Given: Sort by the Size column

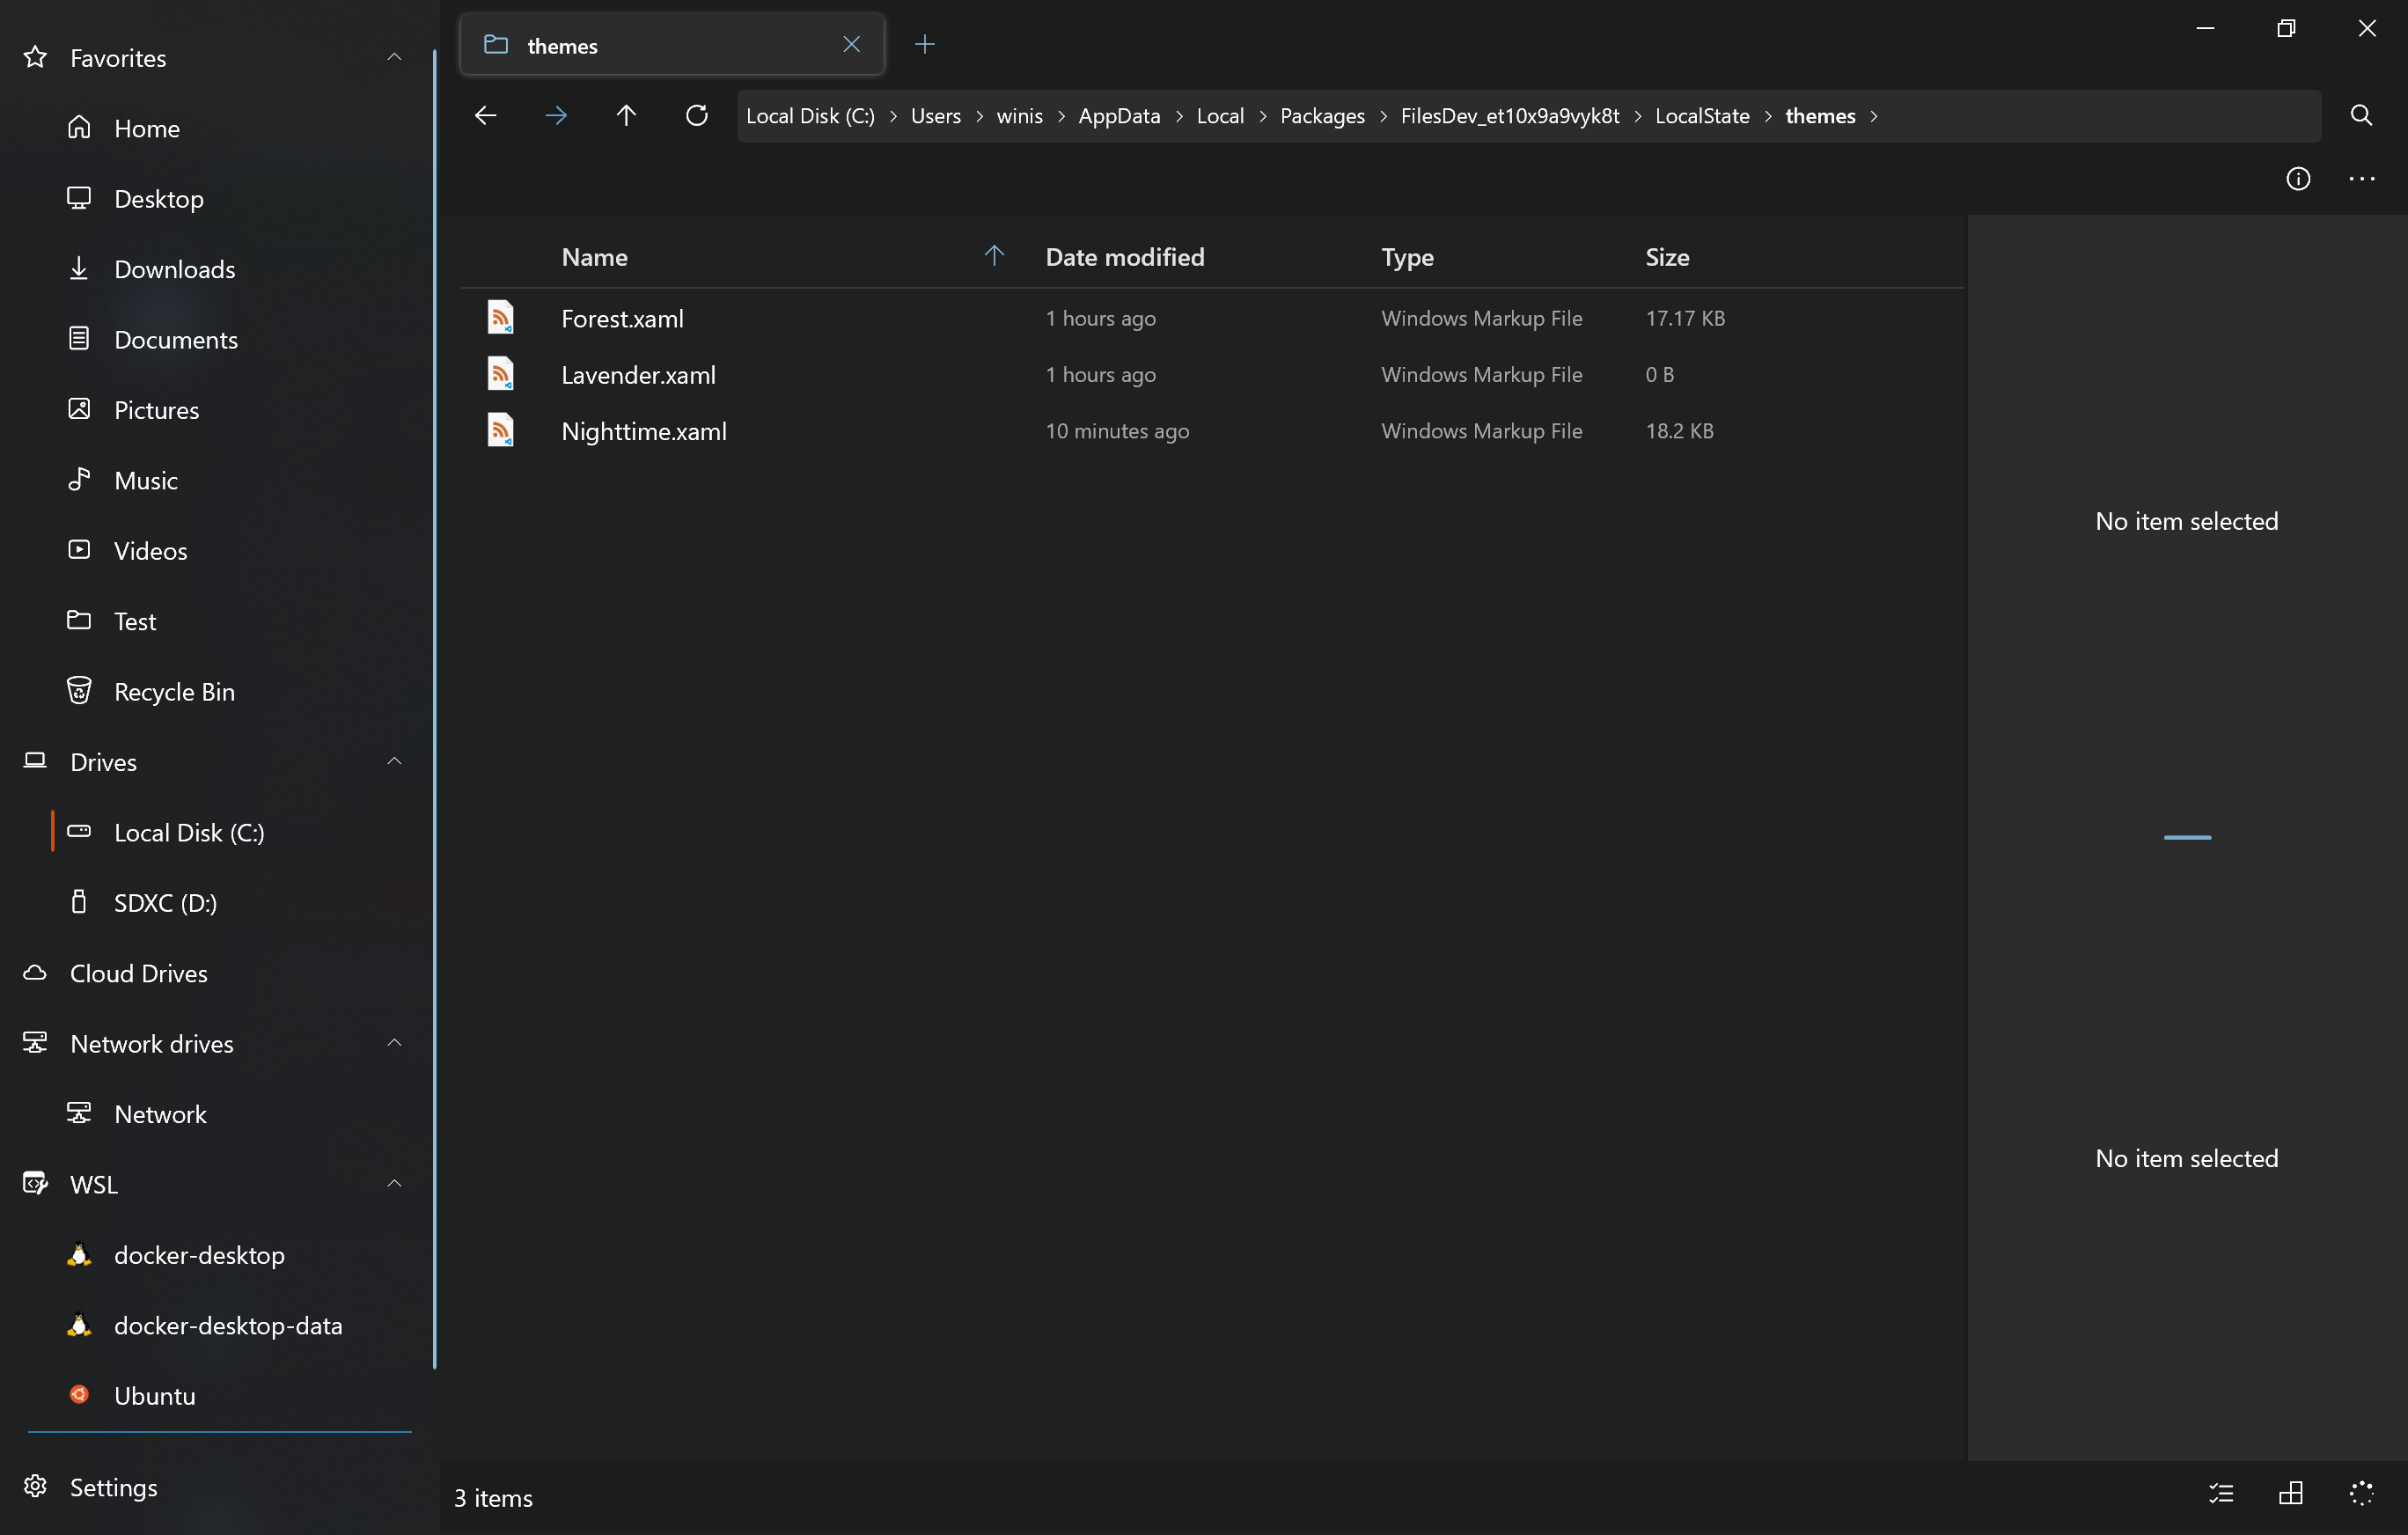Looking at the screenshot, I should coord(1667,257).
